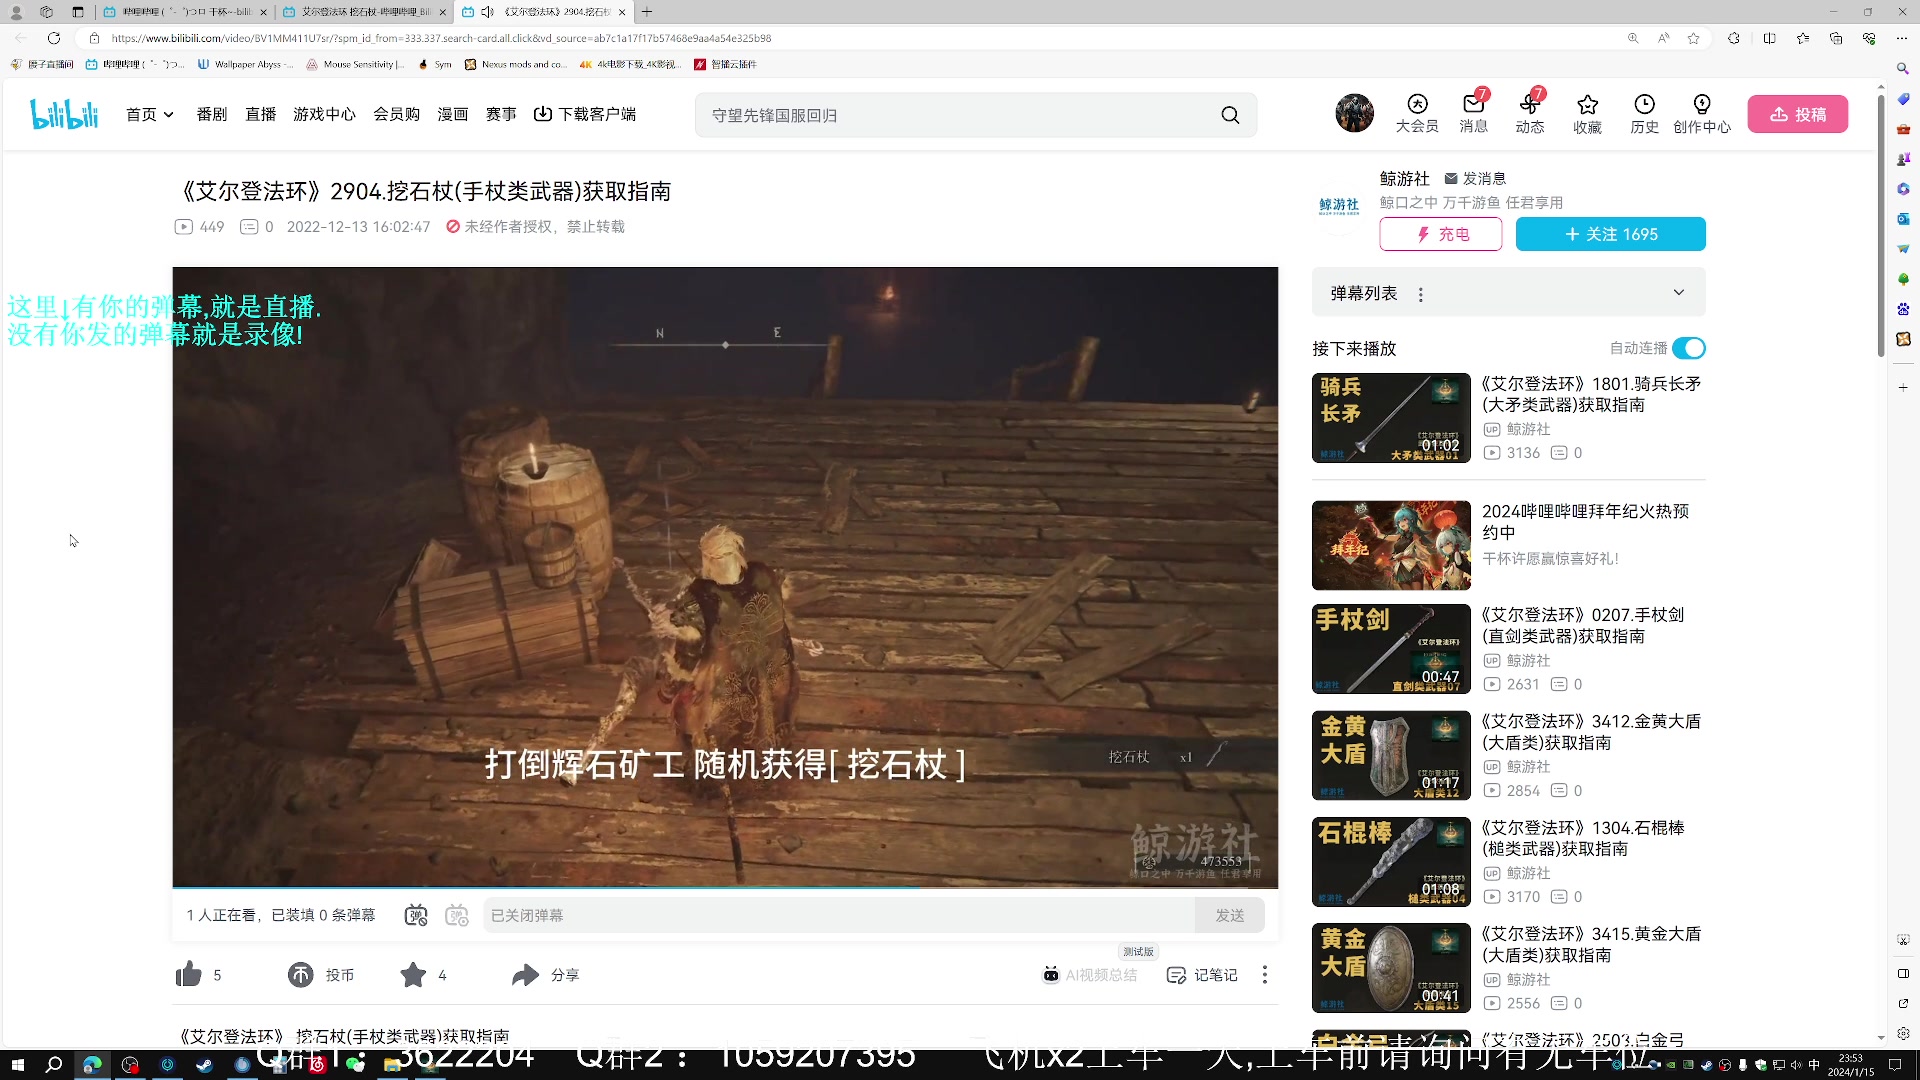Open 弹幕列表 options three-dot icon
The image size is (1920, 1080).
point(1421,294)
